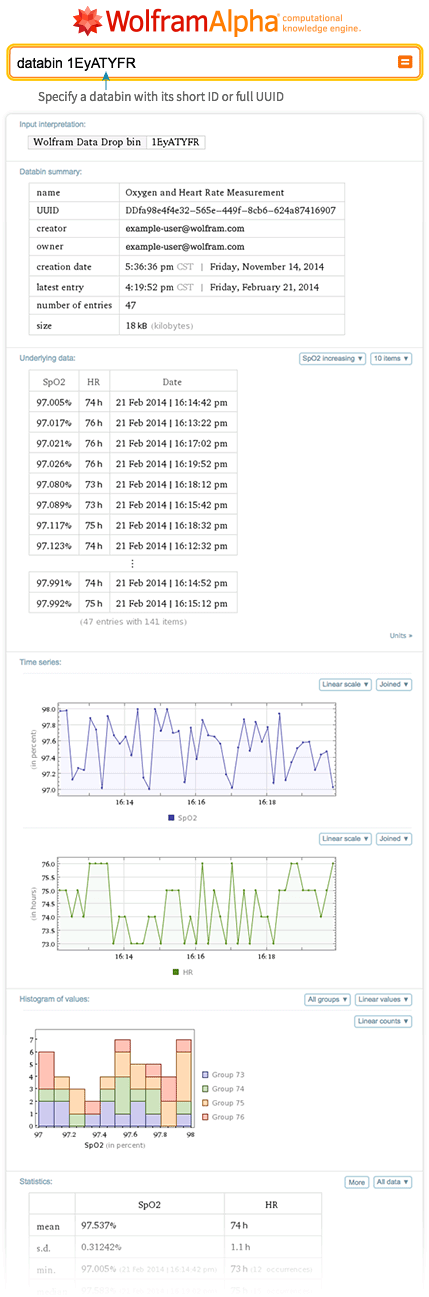The height and width of the screenshot is (1297, 429).
Task: Click the 97.080% SpO2 cell
Action: coord(54,484)
